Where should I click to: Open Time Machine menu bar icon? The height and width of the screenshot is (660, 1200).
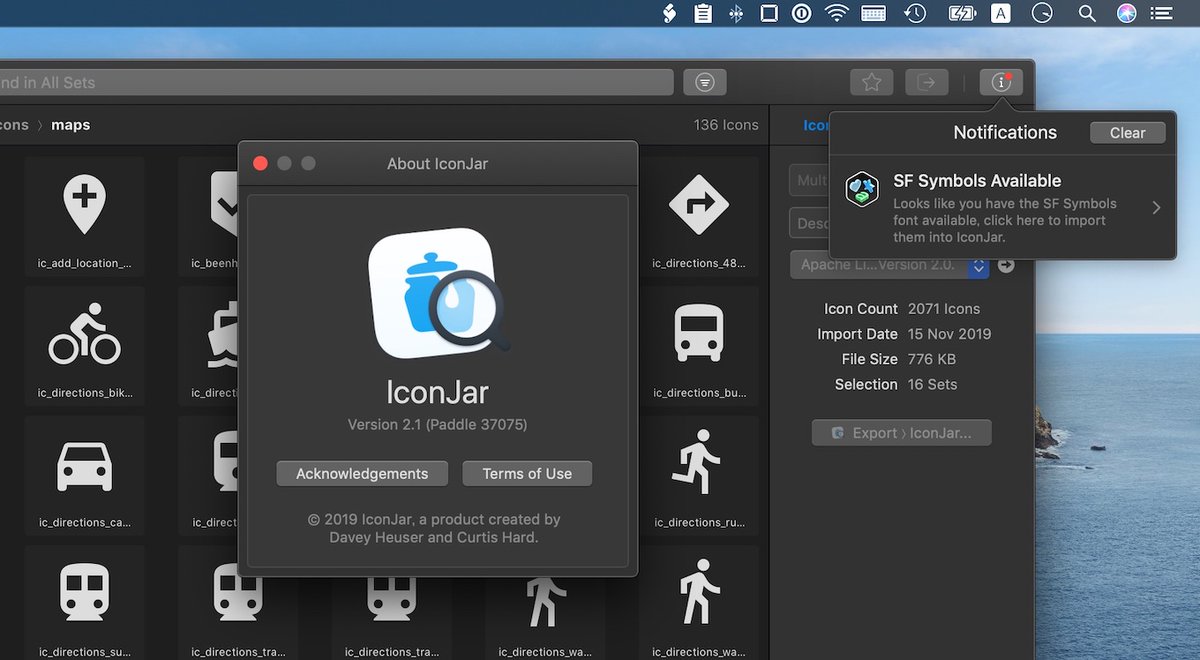[915, 13]
